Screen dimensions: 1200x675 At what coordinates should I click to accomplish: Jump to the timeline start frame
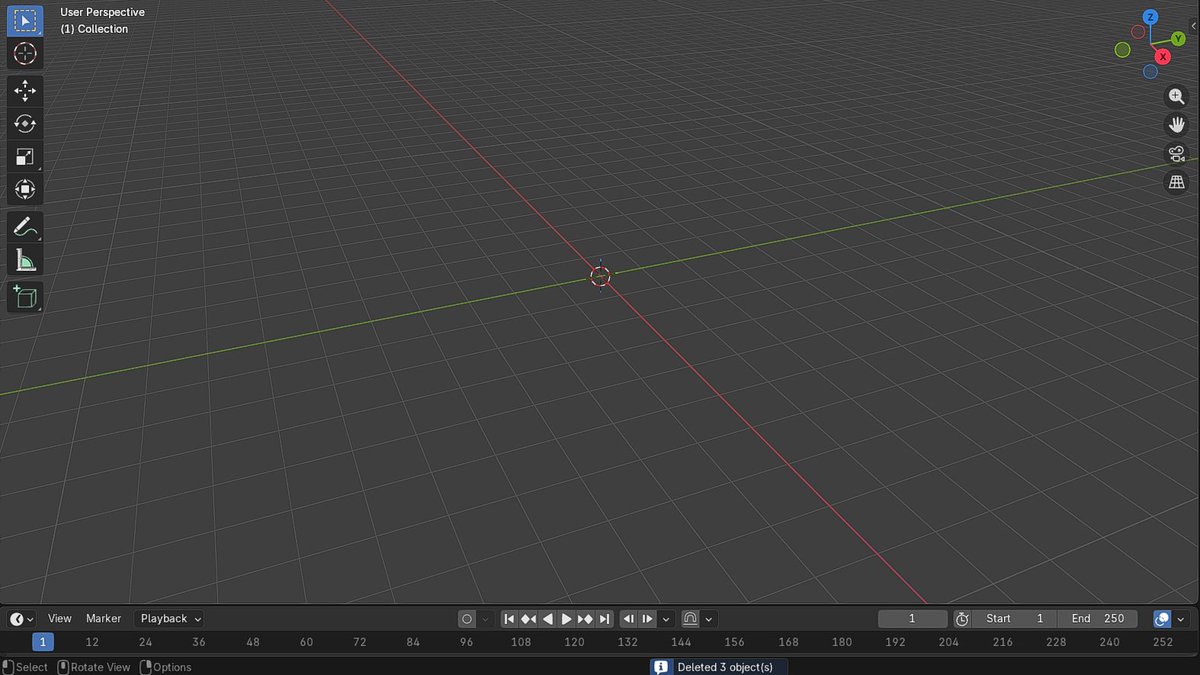click(509, 619)
